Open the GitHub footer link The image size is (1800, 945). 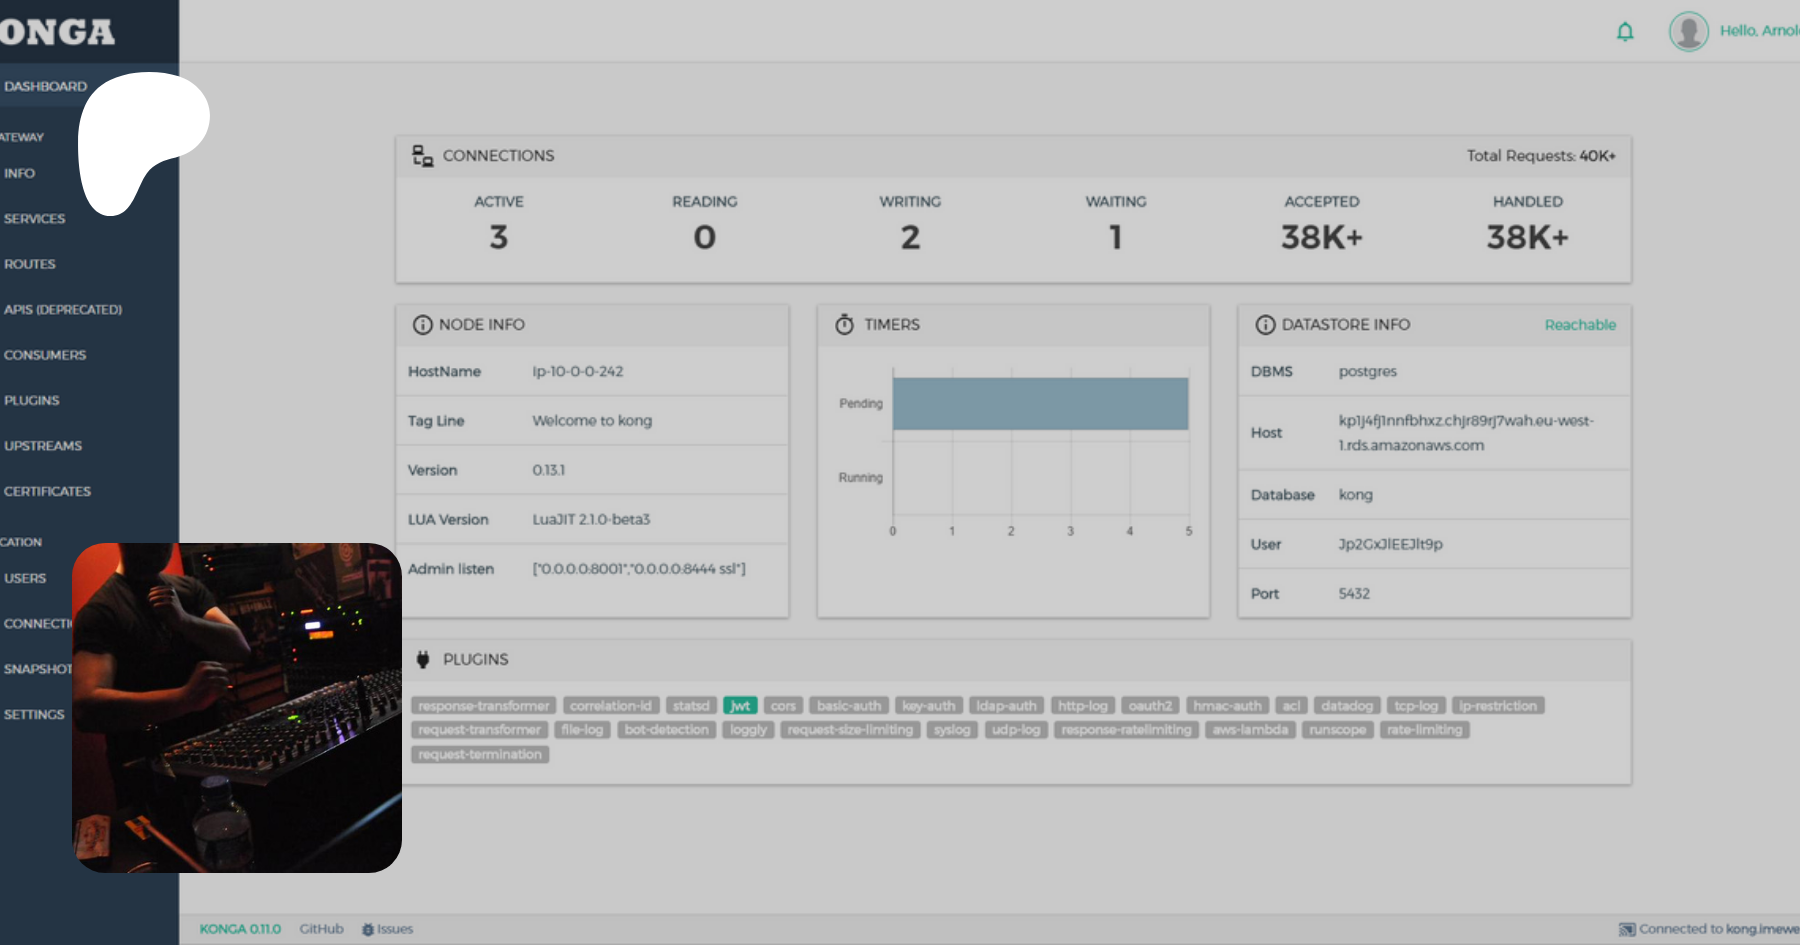[321, 929]
